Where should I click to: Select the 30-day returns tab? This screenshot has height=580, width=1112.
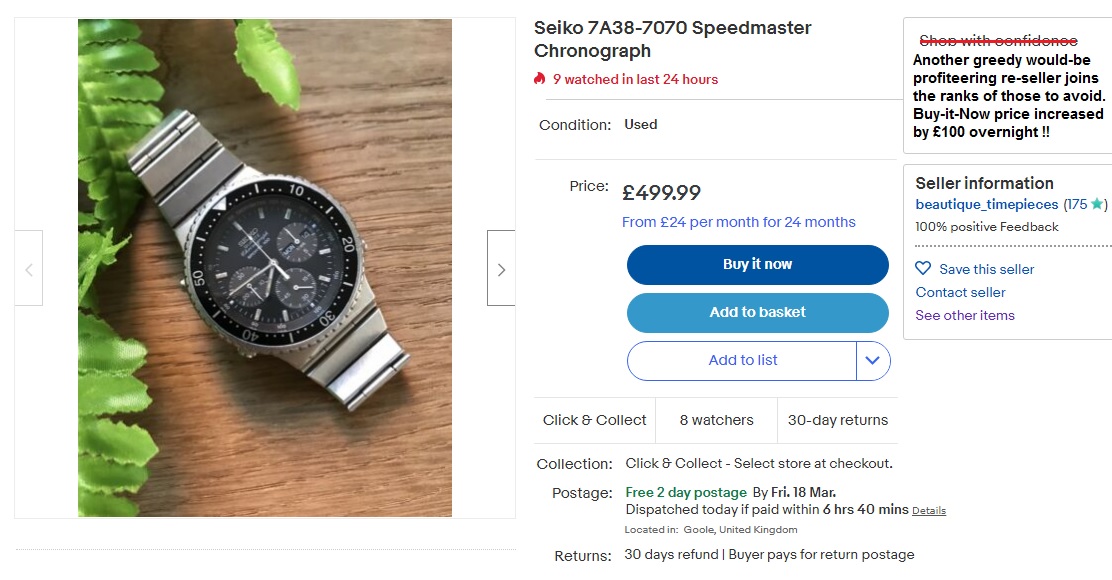coord(838,420)
